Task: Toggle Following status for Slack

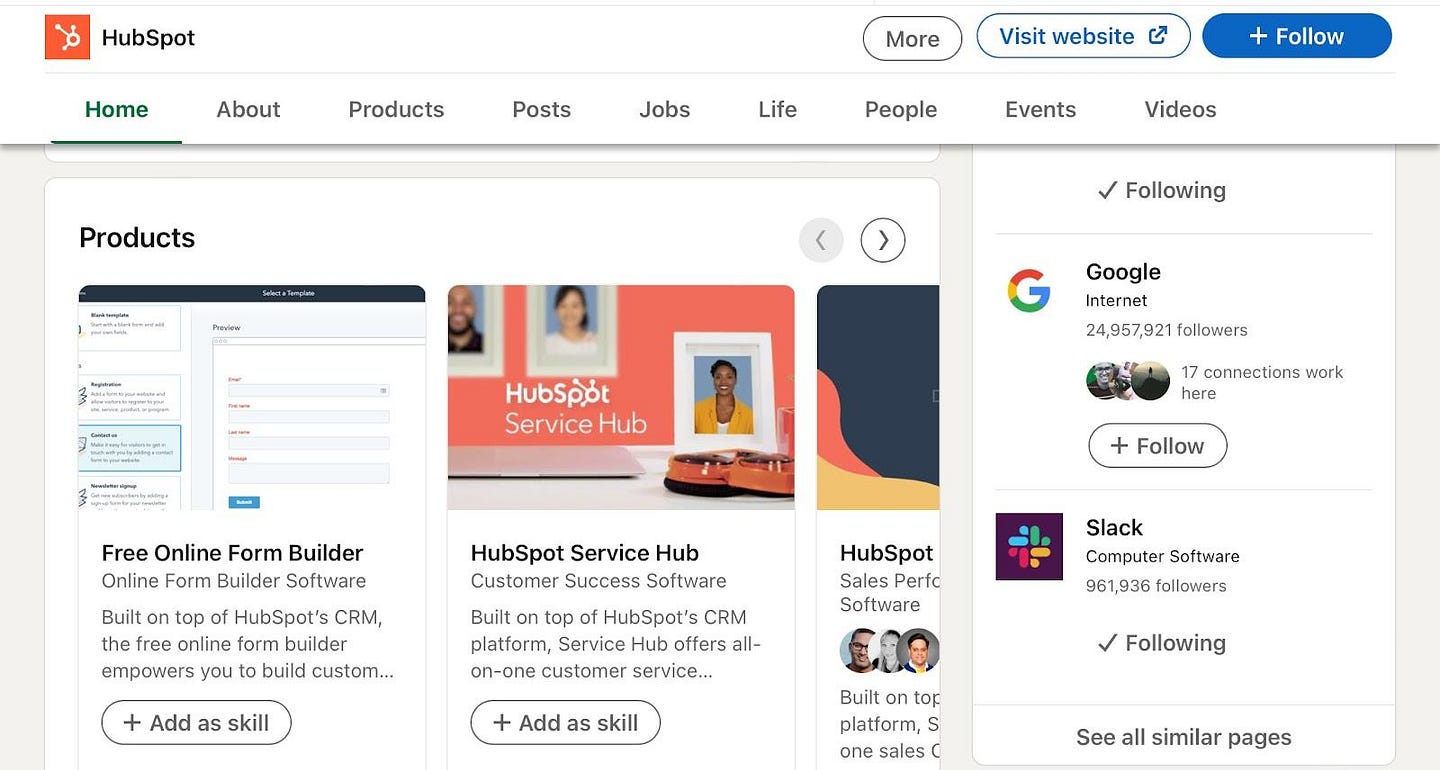Action: click(x=1161, y=643)
